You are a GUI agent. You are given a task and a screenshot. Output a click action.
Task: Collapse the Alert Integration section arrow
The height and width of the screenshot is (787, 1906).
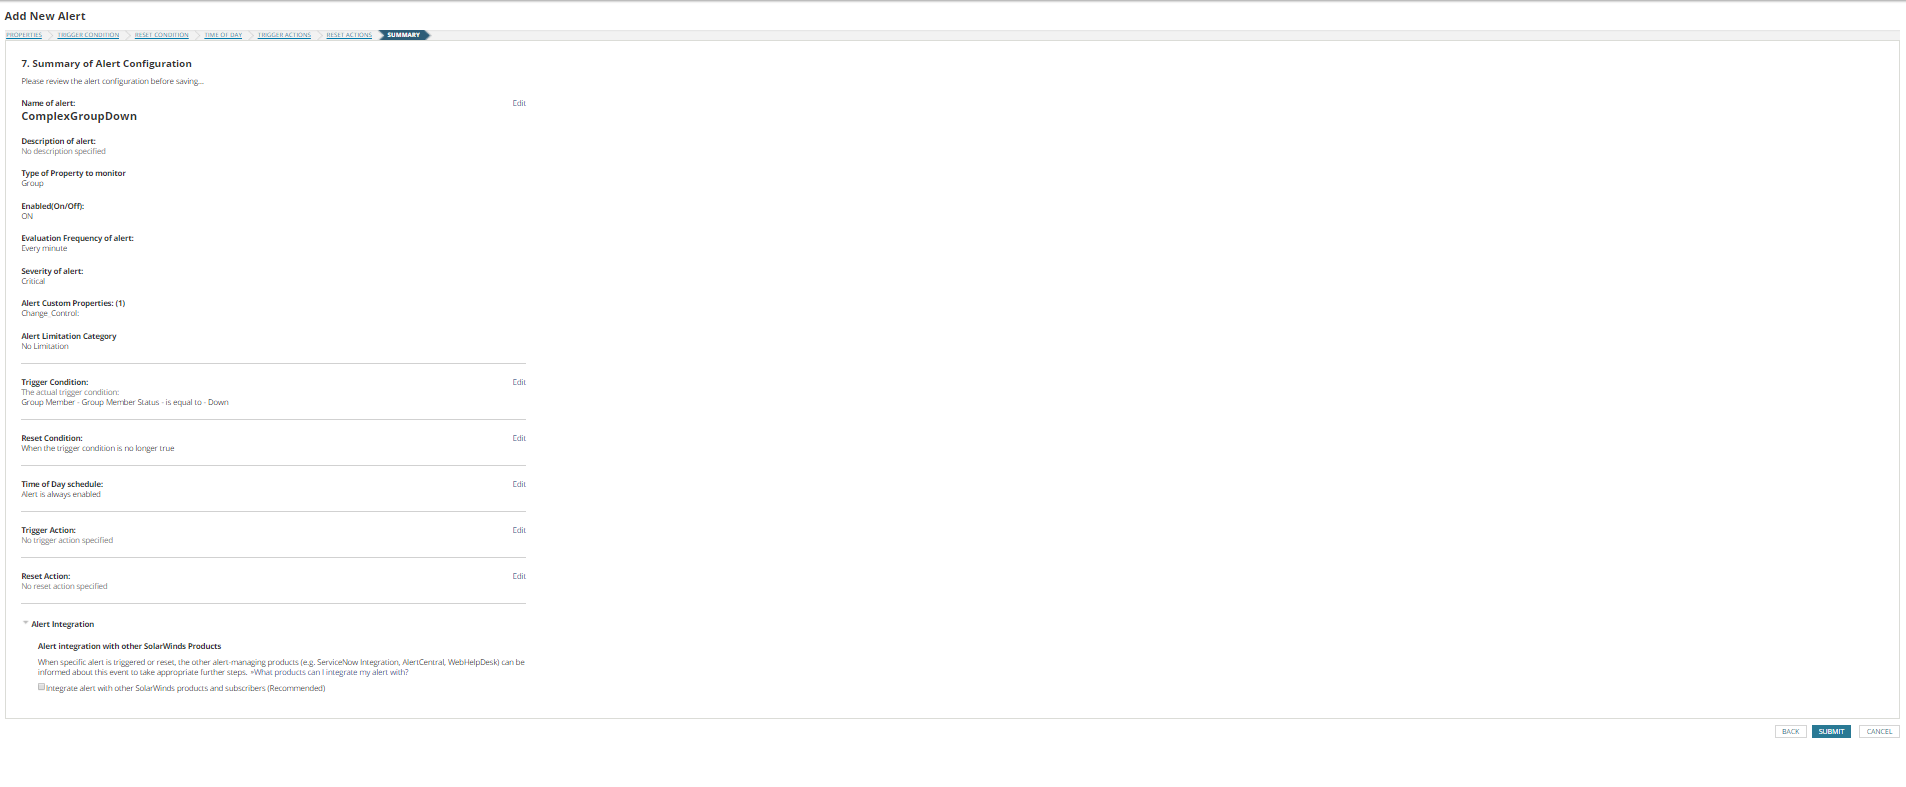tap(25, 623)
